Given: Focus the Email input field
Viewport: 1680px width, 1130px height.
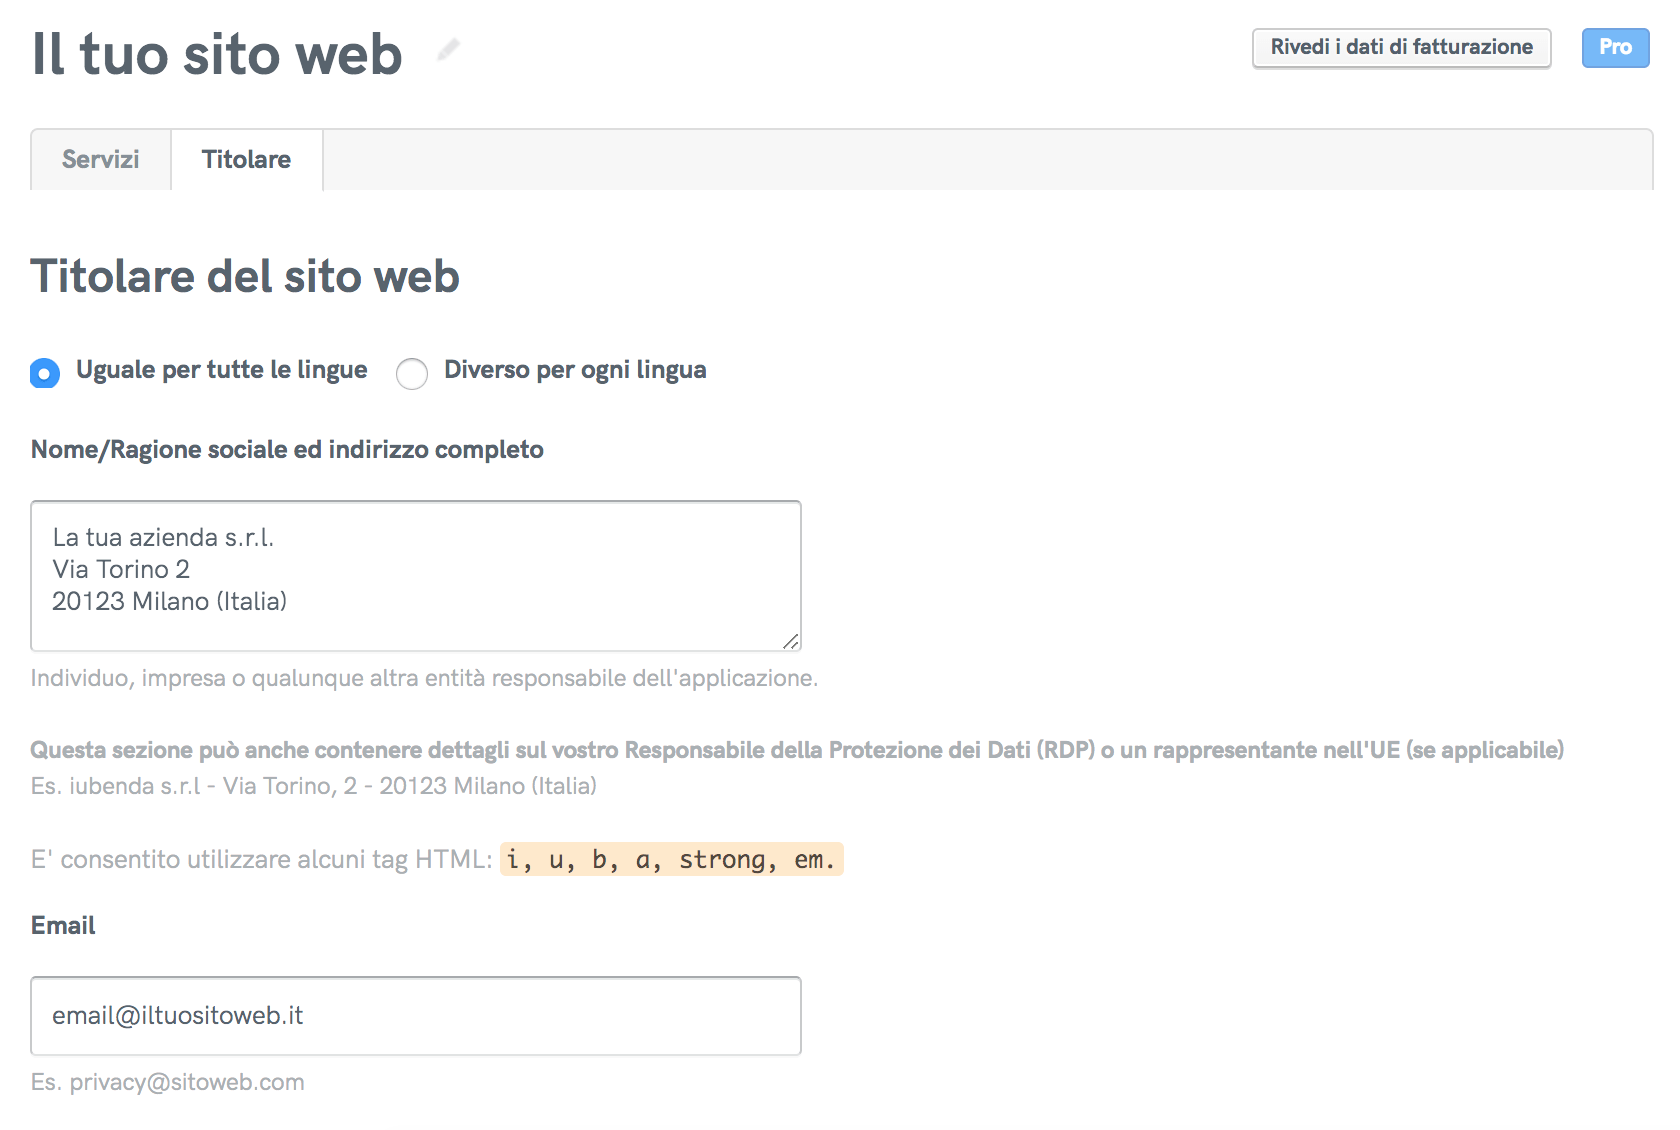Looking at the screenshot, I should pyautogui.click(x=415, y=1016).
